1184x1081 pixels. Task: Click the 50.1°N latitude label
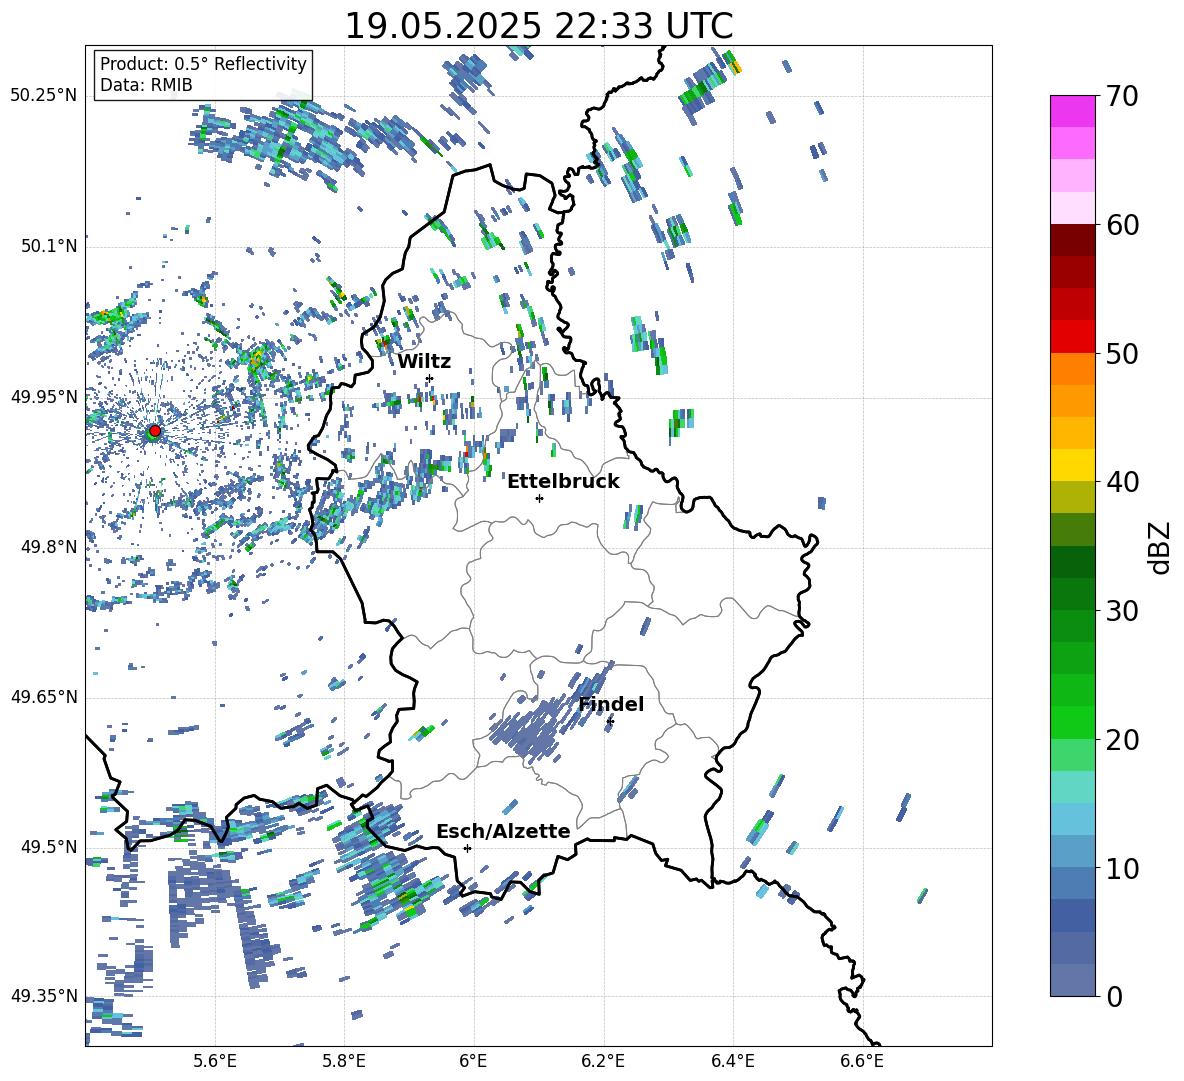pos(49,246)
